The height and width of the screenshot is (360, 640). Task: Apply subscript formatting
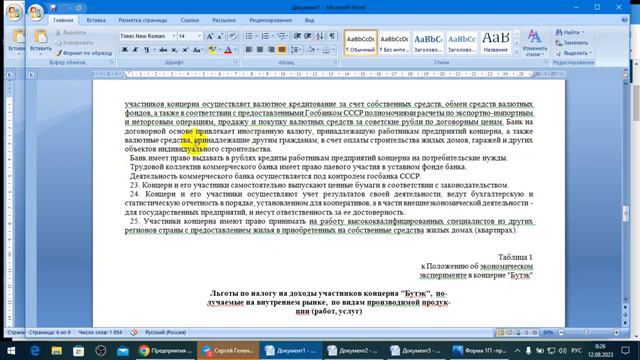pyautogui.click(x=174, y=50)
